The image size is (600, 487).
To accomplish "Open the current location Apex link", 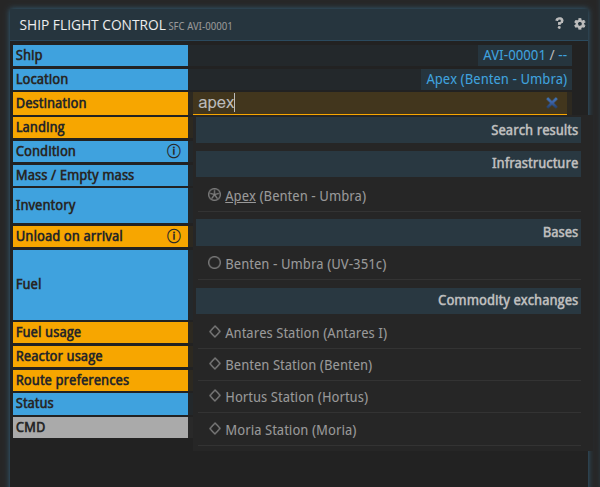I will tap(496, 79).
